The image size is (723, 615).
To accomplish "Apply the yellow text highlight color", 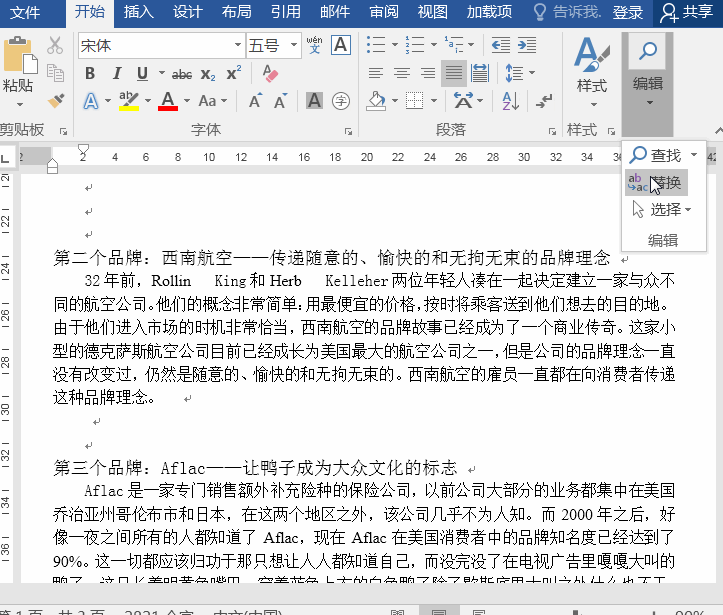I will (129, 101).
